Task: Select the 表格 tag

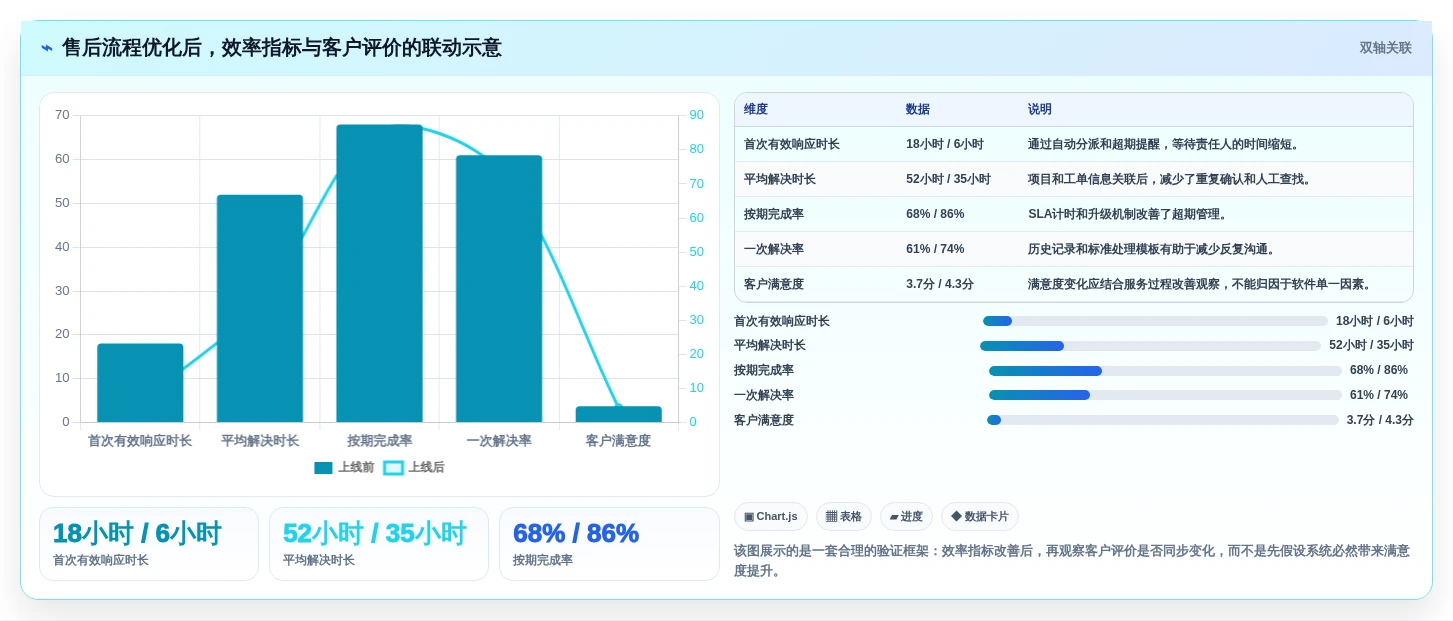Action: point(844,516)
